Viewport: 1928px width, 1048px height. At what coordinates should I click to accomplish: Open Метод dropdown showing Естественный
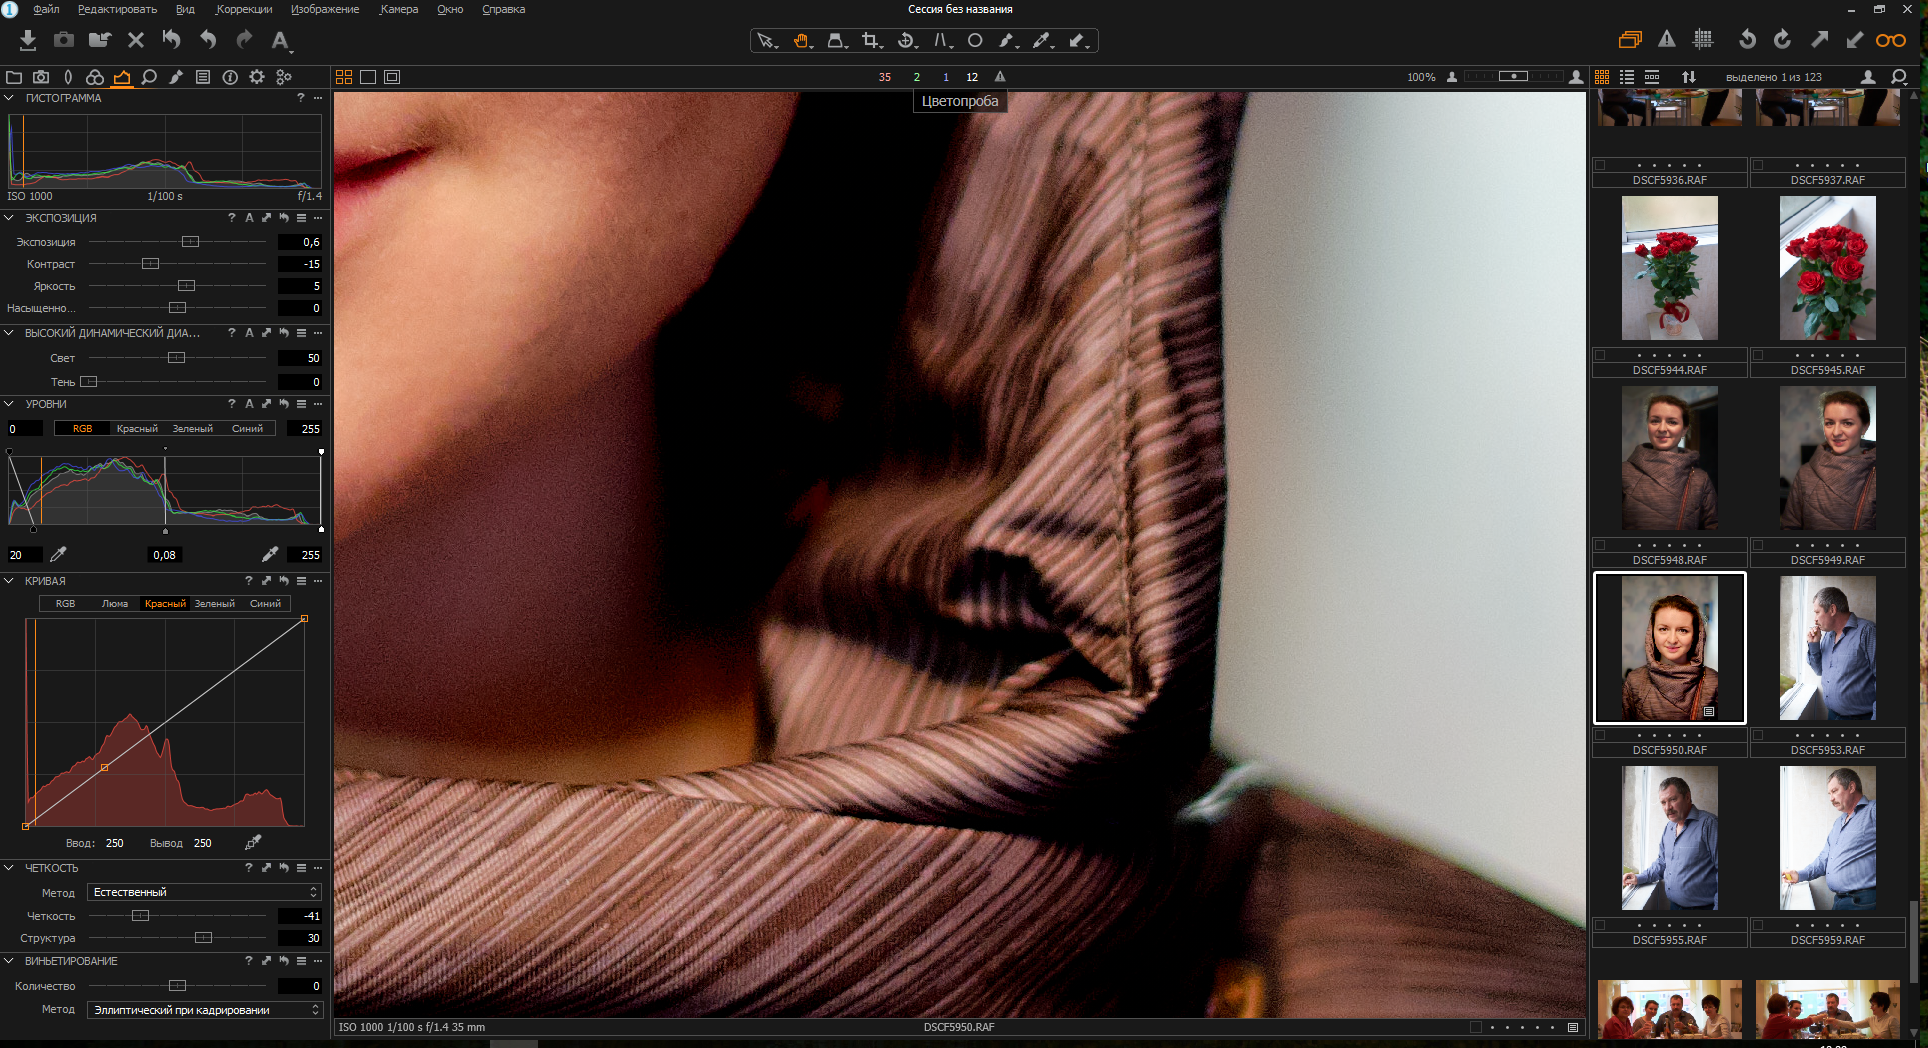pos(204,892)
